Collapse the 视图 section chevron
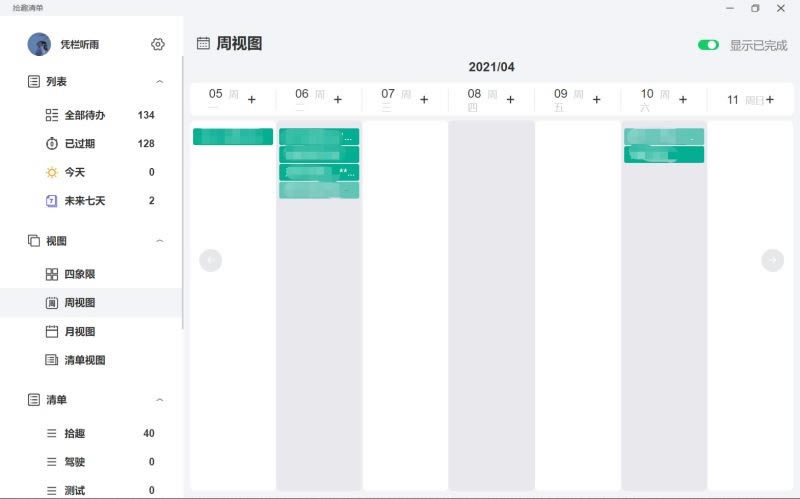800x499 pixels. [160, 241]
